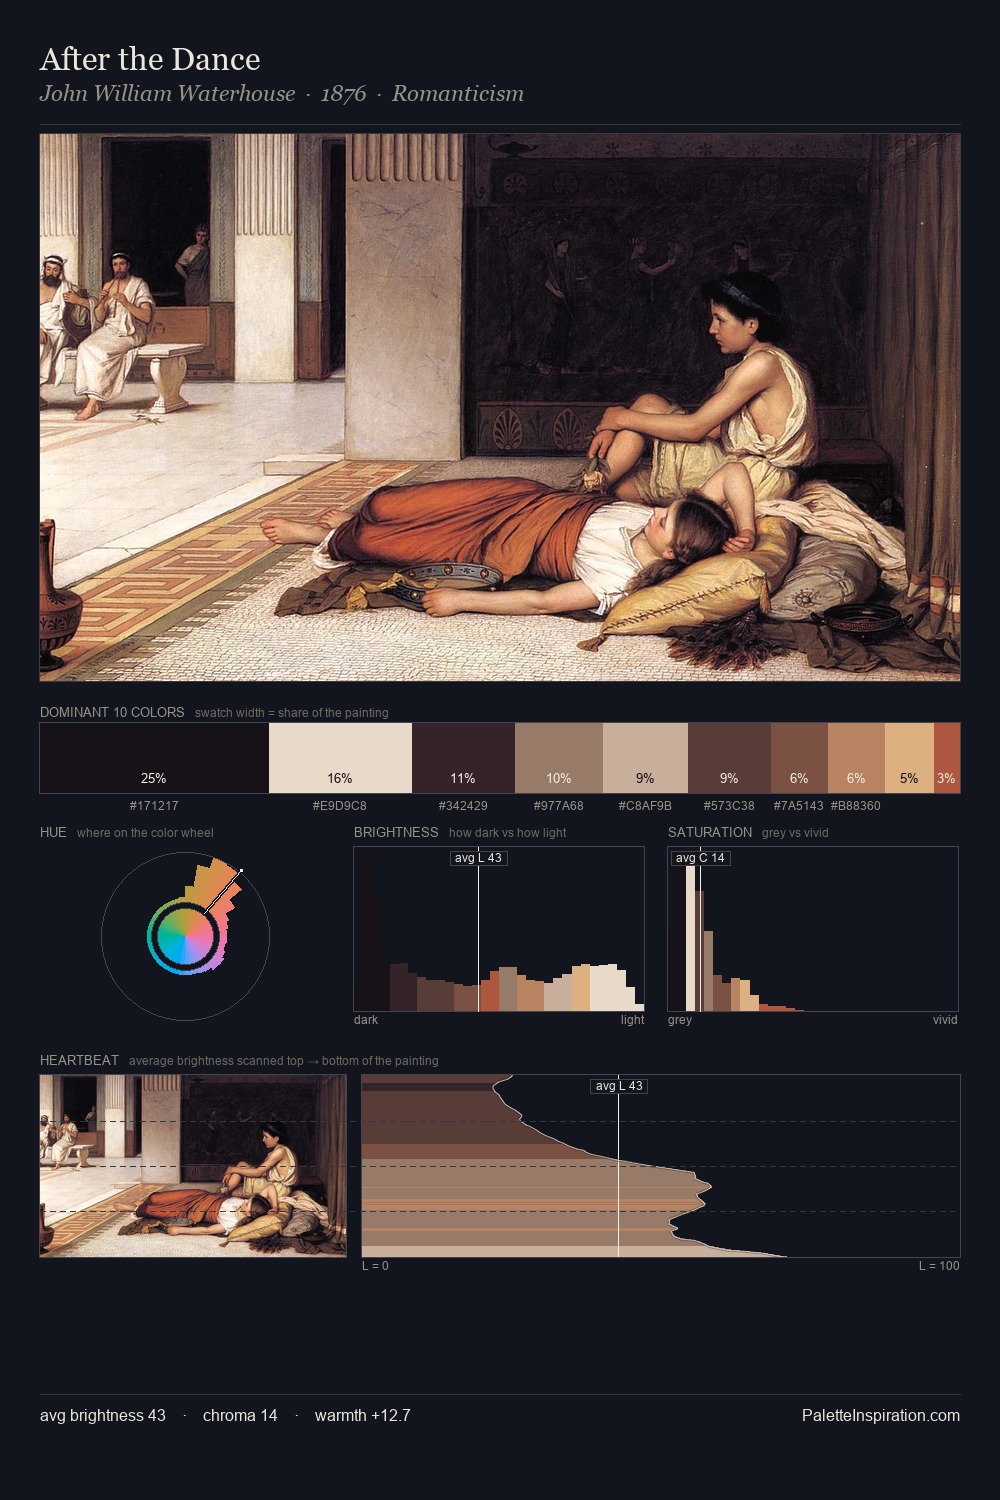Click the hex code text #E9D9C8
This screenshot has height=1500, width=1000.
(340, 805)
